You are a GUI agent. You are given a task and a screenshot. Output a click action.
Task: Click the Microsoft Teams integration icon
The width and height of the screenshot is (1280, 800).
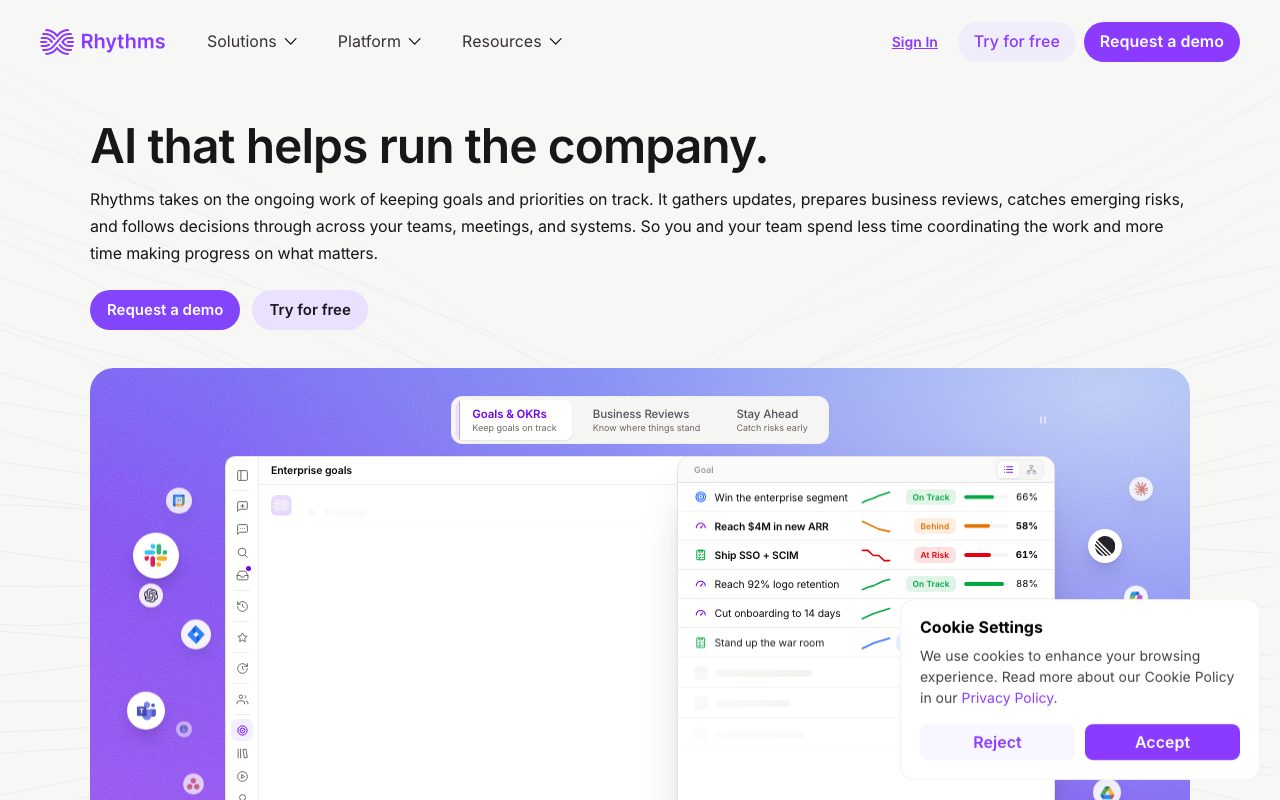[x=146, y=711]
